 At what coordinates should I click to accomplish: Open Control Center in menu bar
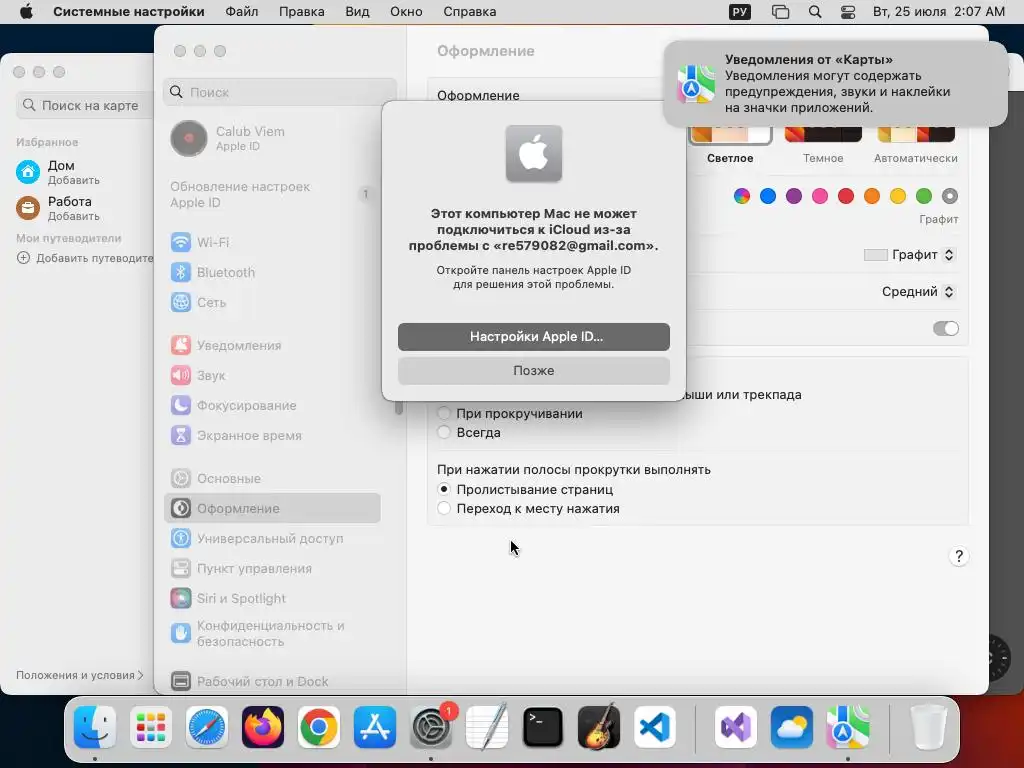click(x=848, y=12)
